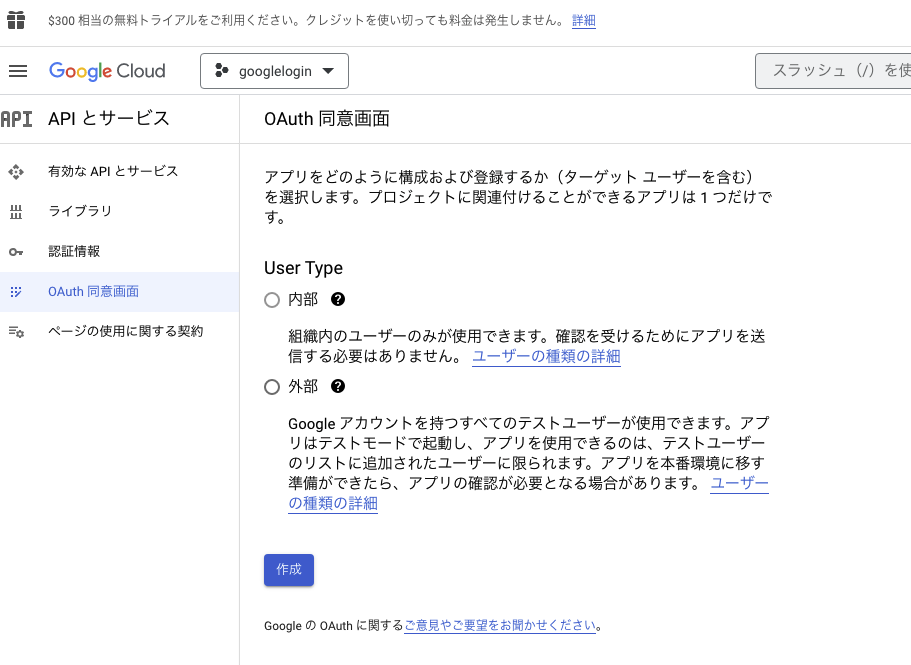
Task: Click the project hexagon icon beside googlelogin
Action: point(221,71)
